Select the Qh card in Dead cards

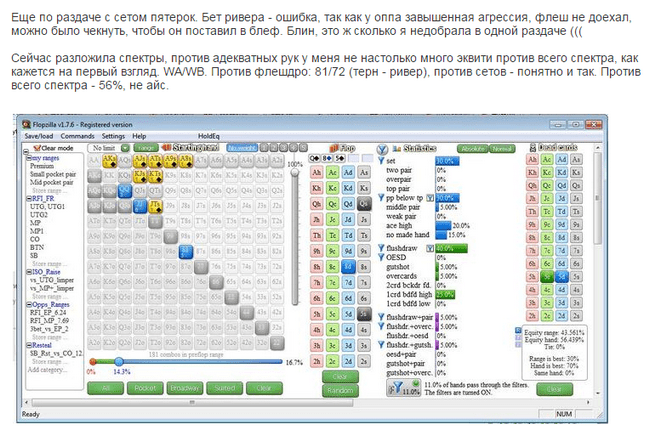(533, 185)
